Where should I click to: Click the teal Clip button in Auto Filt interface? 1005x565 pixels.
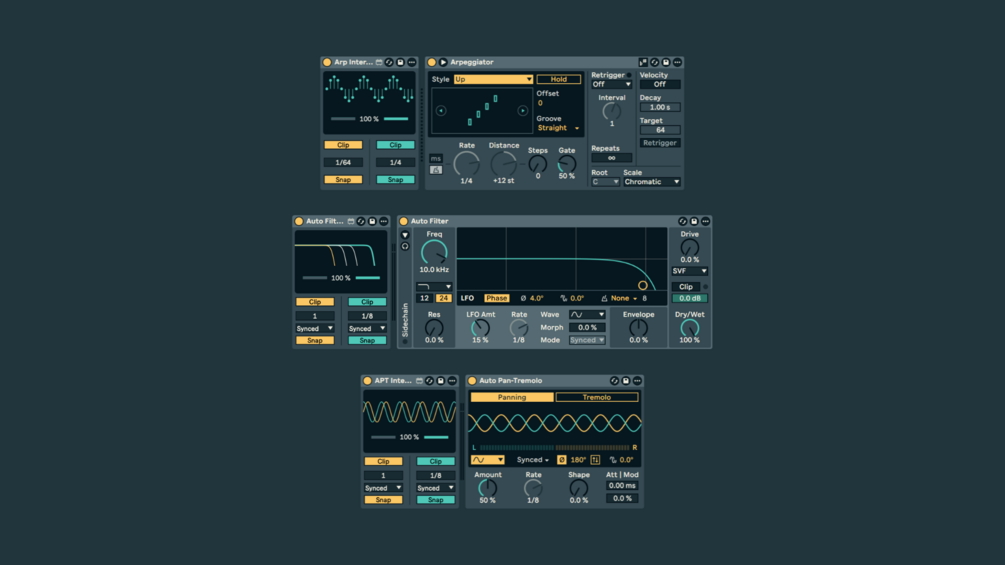click(367, 302)
